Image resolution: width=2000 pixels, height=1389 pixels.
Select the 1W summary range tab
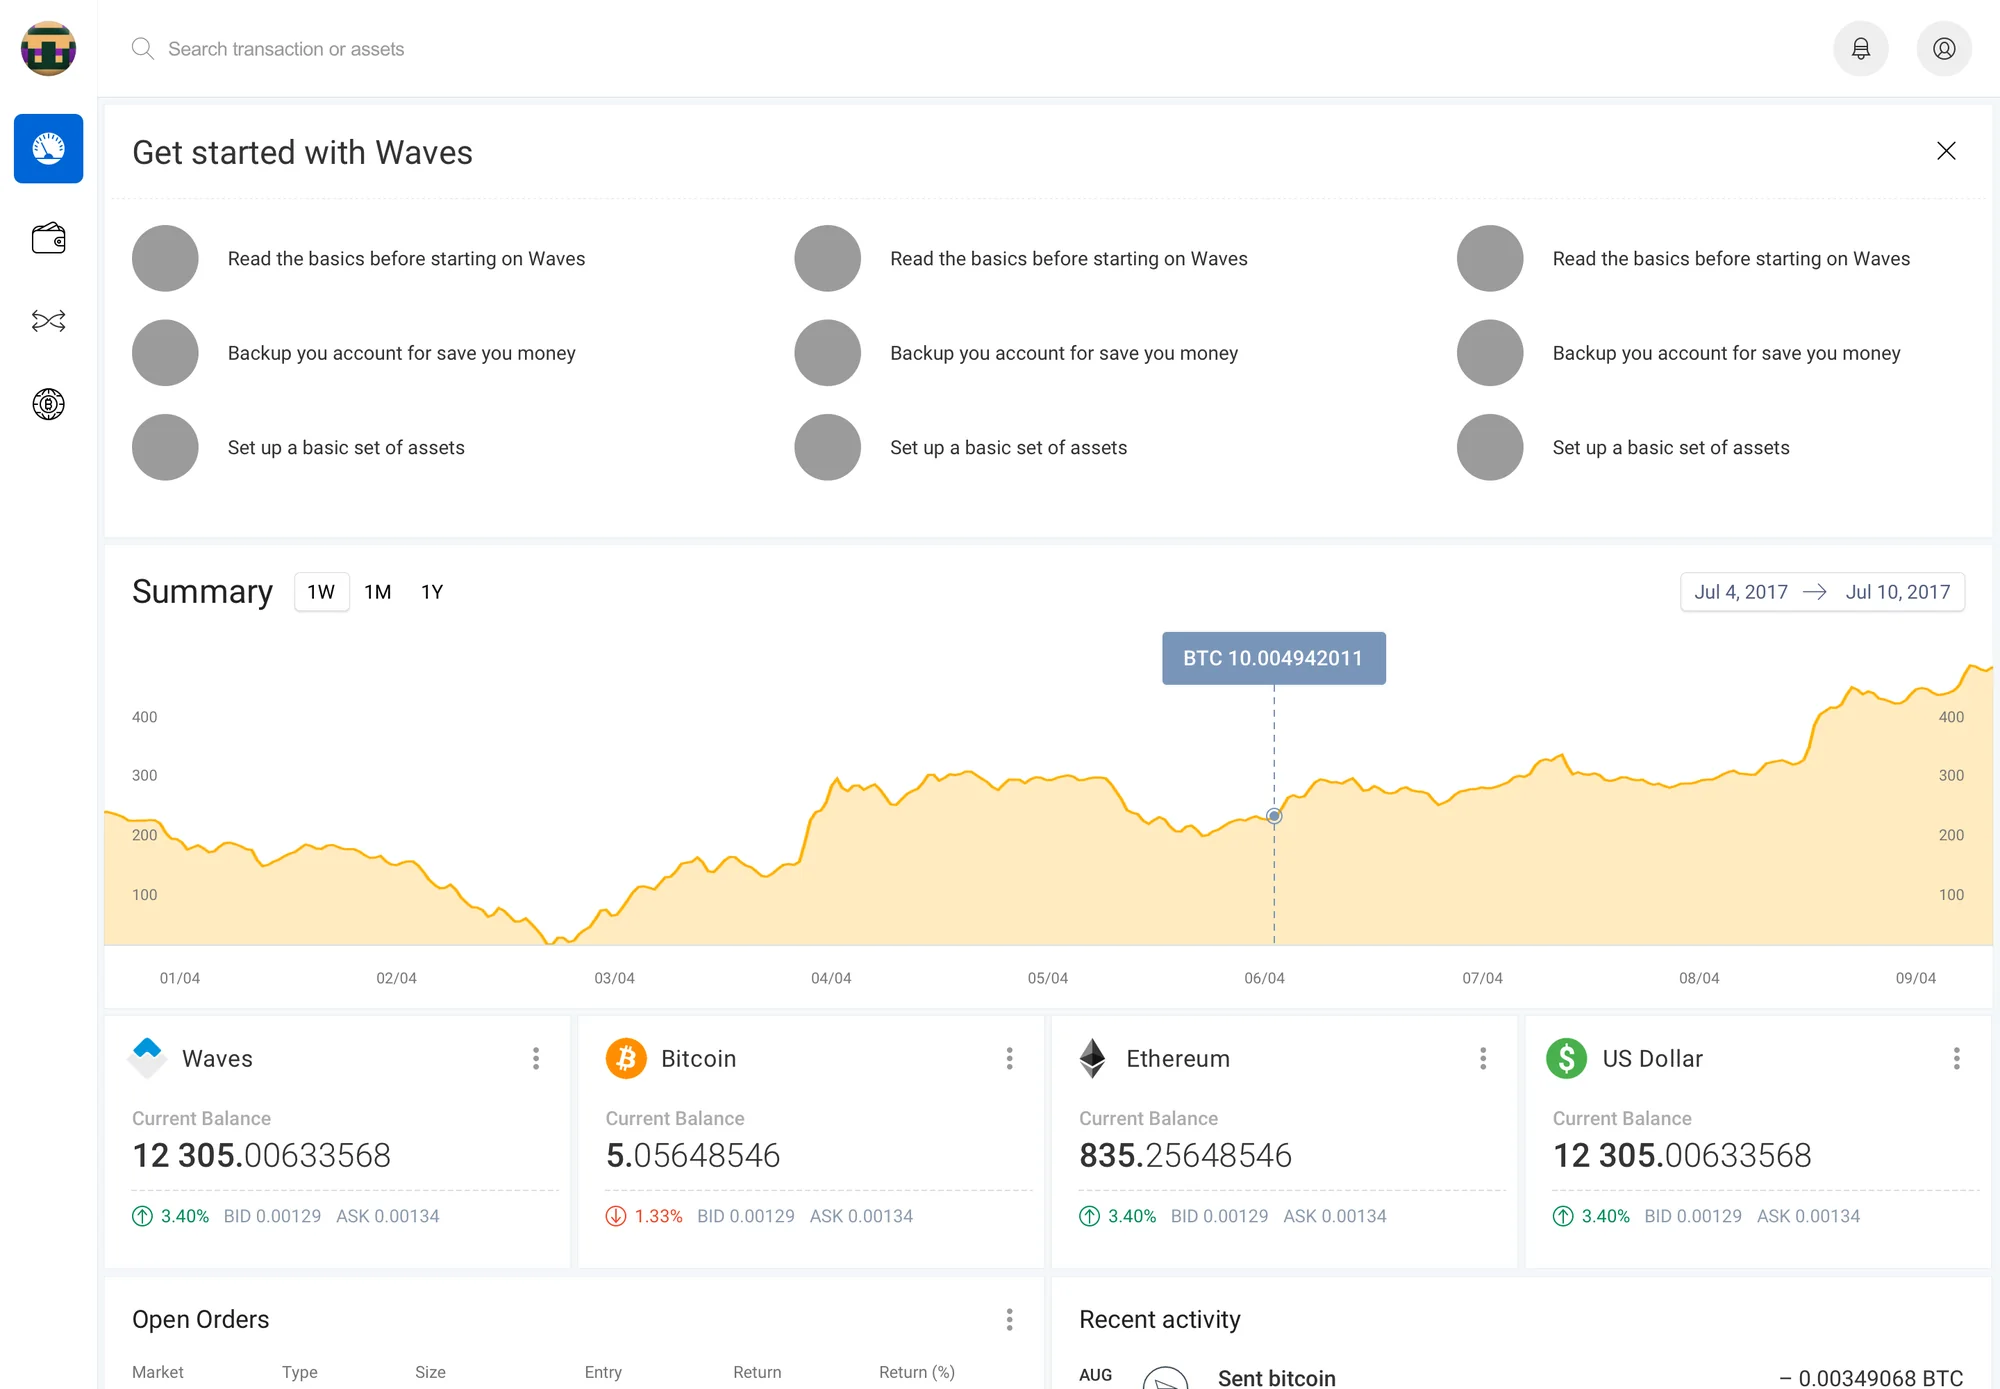[321, 592]
